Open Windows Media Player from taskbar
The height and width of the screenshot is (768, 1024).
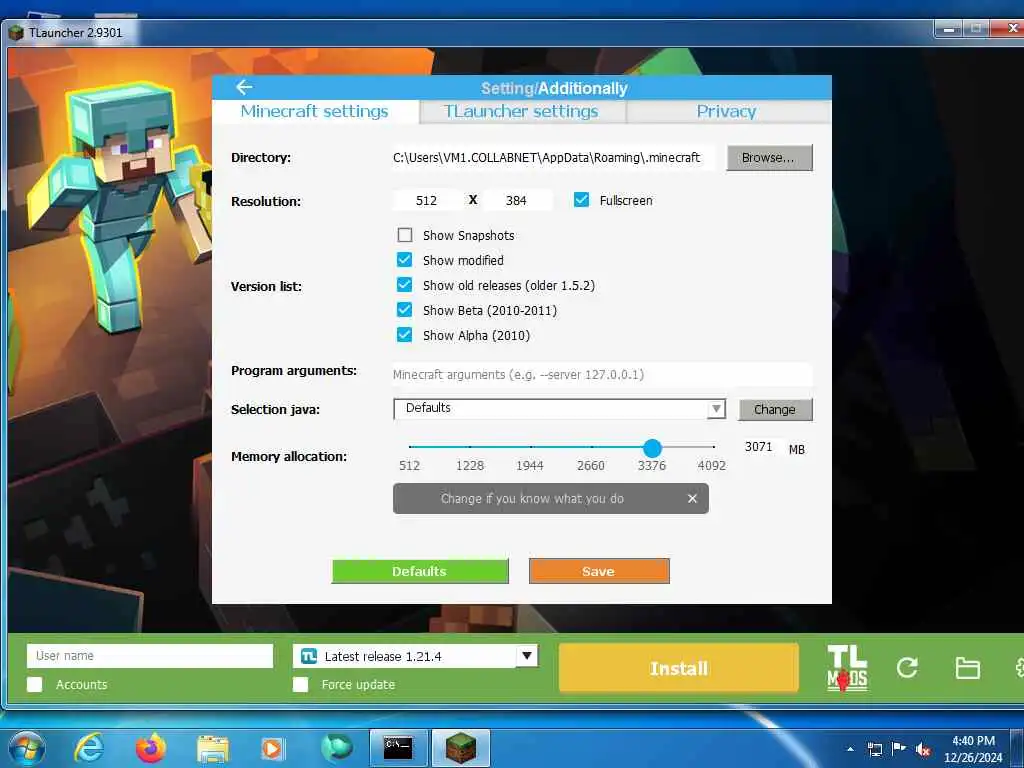click(272, 749)
